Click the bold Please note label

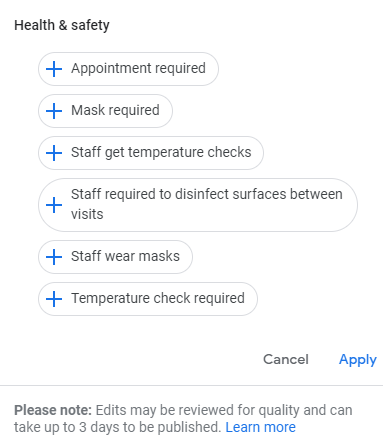coord(53,410)
